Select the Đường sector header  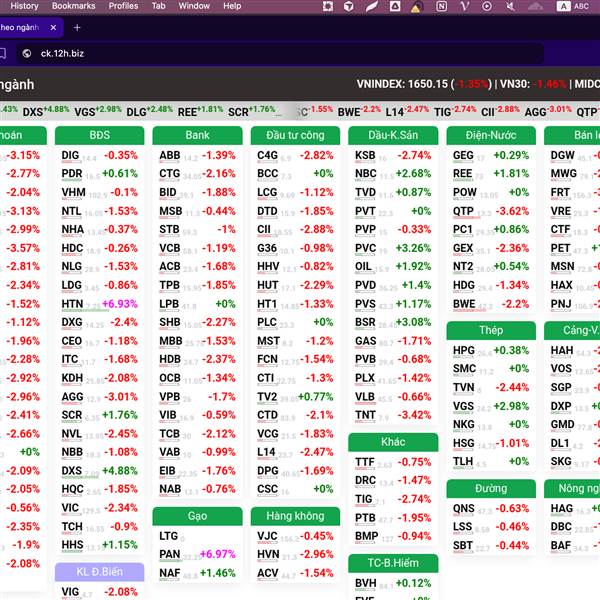(491, 489)
